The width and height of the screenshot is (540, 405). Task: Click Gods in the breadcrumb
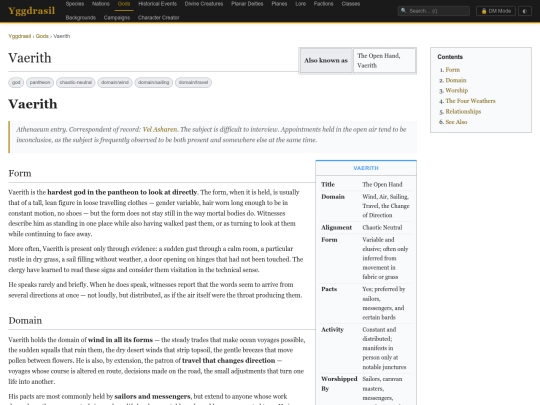(x=42, y=36)
